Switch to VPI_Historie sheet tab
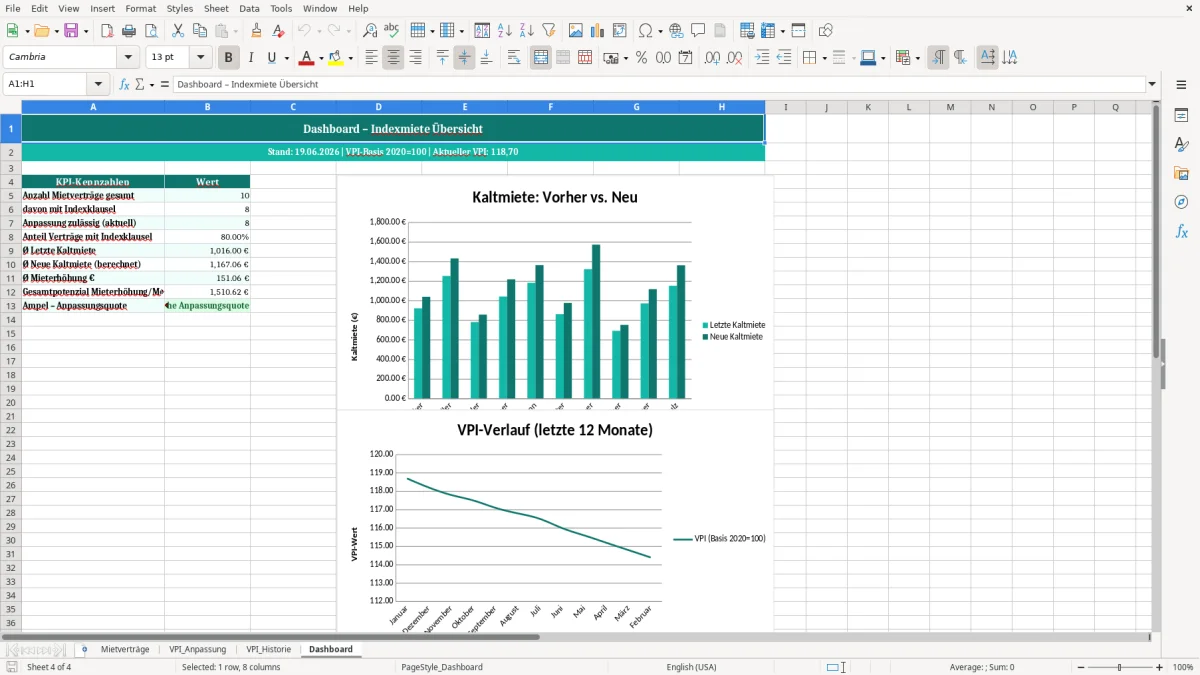Viewport: 1200px width, 675px height. click(x=269, y=649)
